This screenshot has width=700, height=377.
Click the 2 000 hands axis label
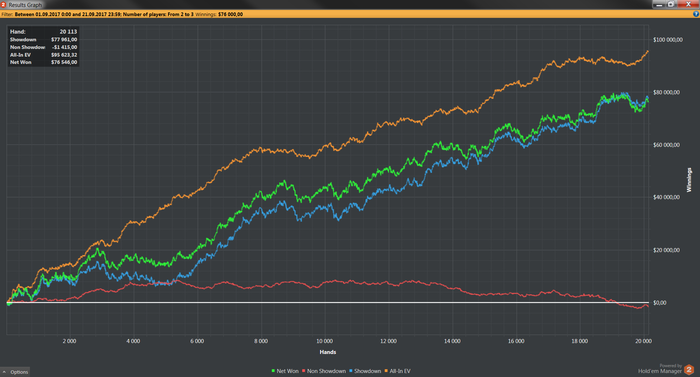pos(69,341)
